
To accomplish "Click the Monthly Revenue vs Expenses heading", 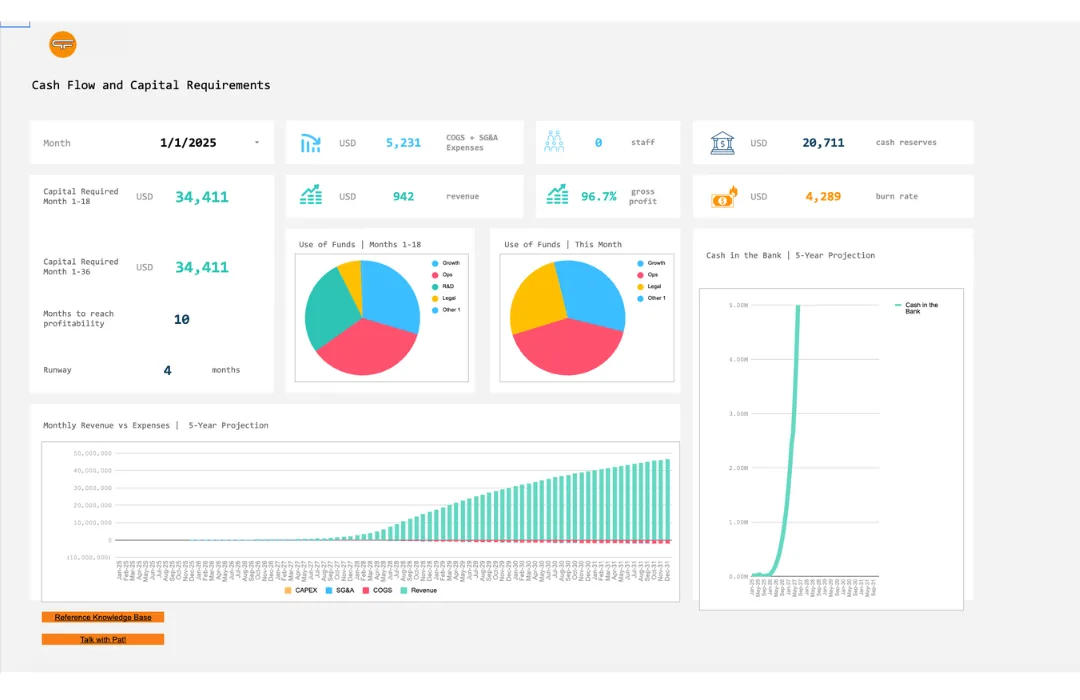I will tap(156, 426).
